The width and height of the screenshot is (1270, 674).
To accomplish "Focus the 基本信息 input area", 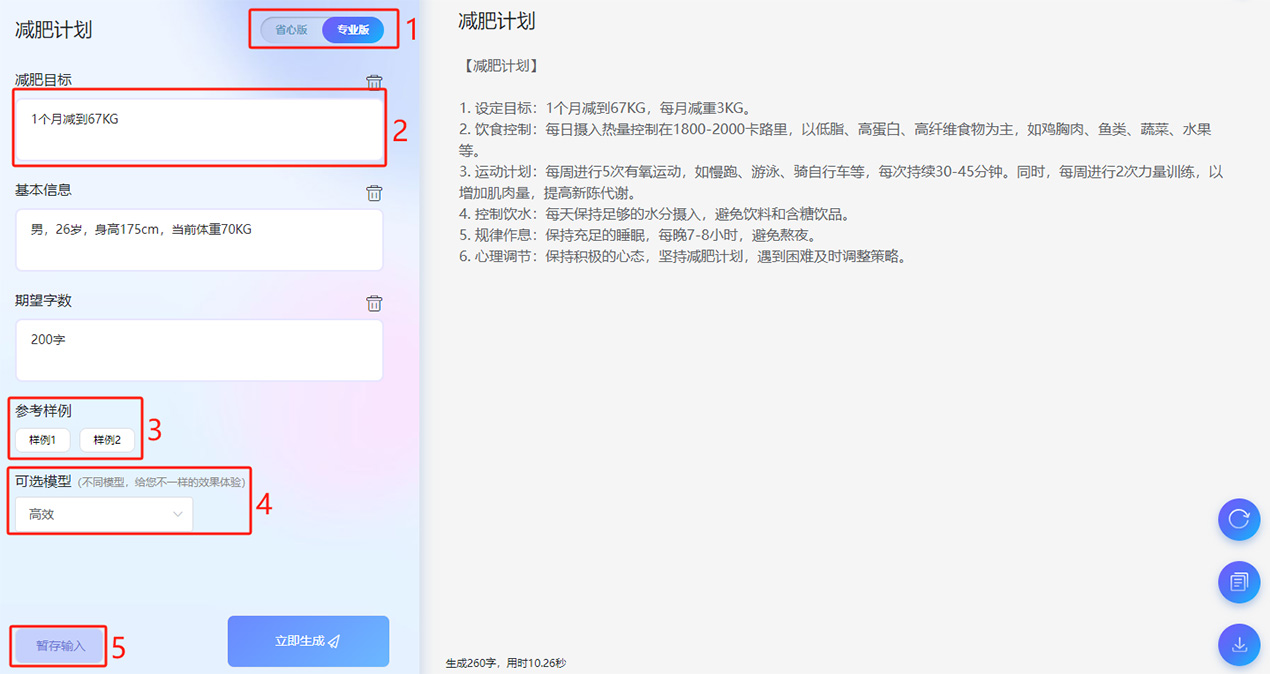I will pyautogui.click(x=198, y=240).
